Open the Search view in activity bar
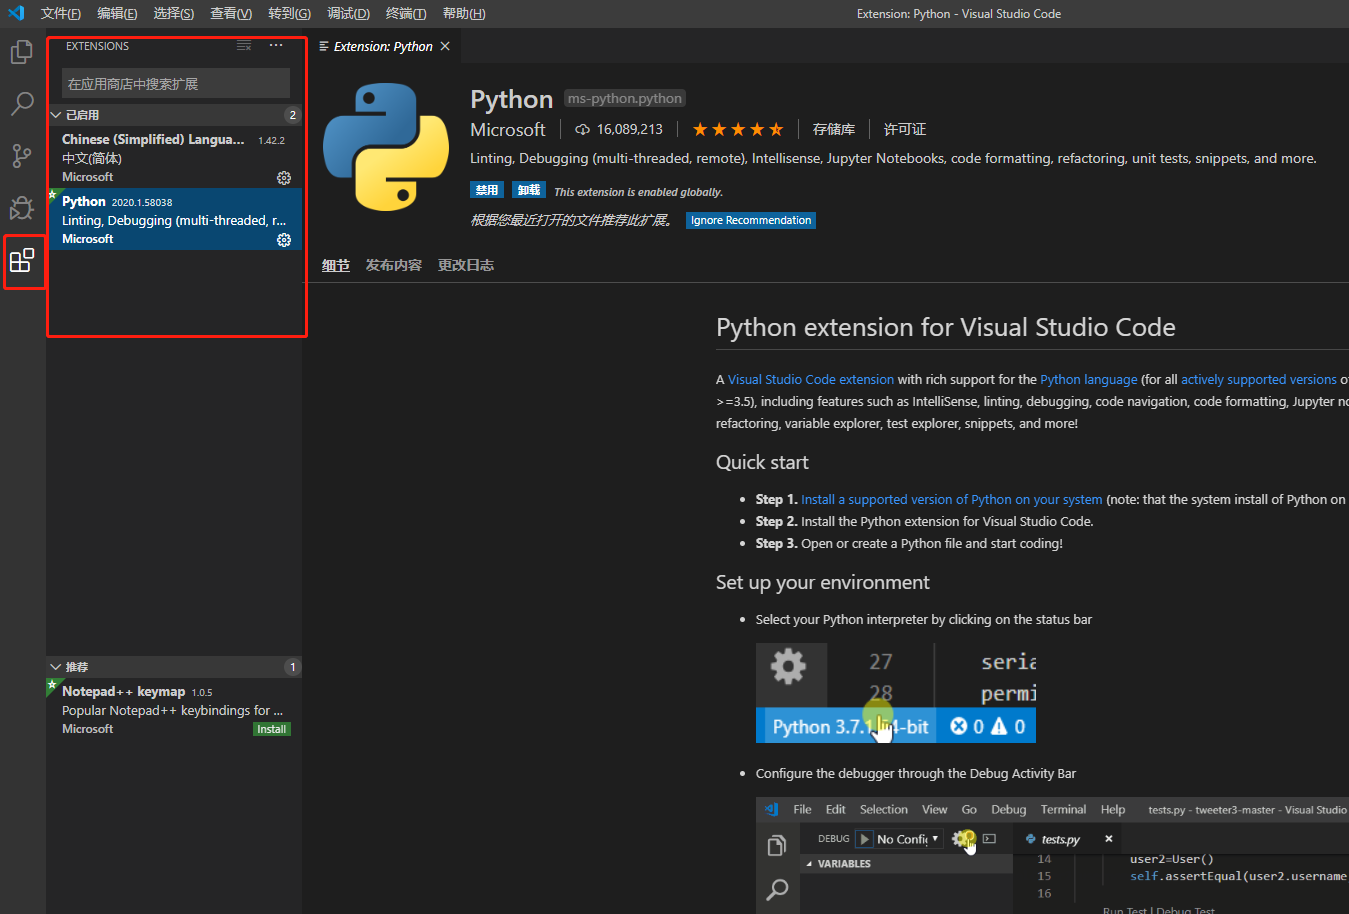The width and height of the screenshot is (1349, 914). coord(22,104)
